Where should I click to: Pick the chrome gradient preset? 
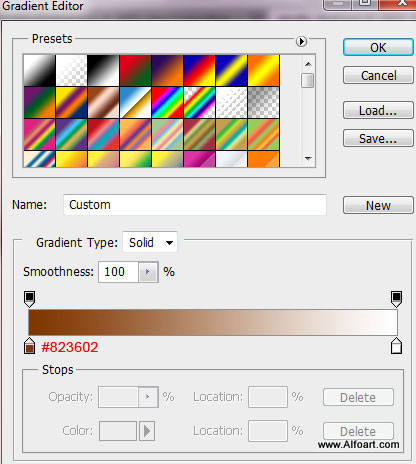(x=135, y=102)
